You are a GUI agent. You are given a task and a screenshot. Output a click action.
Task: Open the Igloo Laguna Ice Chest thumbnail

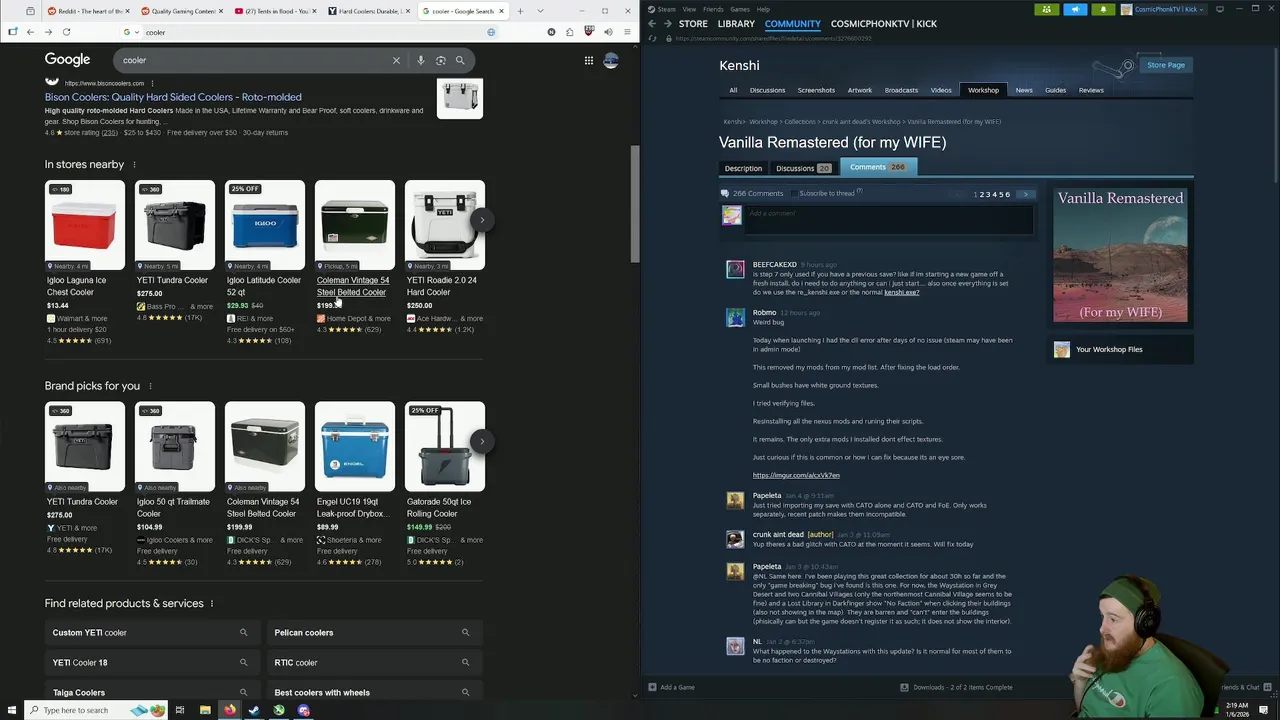pyautogui.click(x=85, y=225)
